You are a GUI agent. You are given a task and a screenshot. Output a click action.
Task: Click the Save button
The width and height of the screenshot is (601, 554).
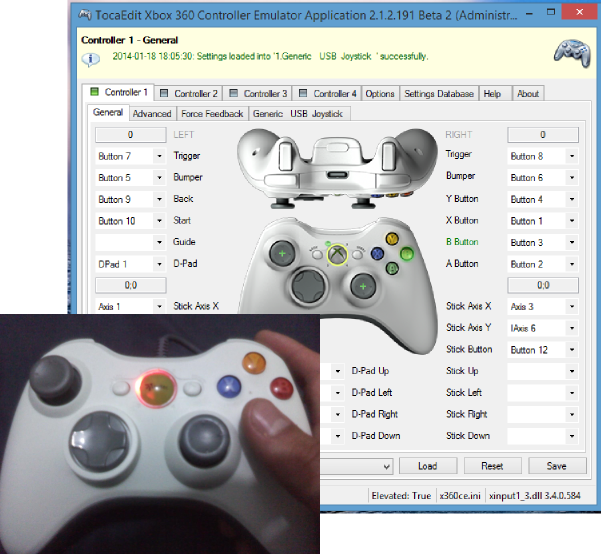point(557,466)
